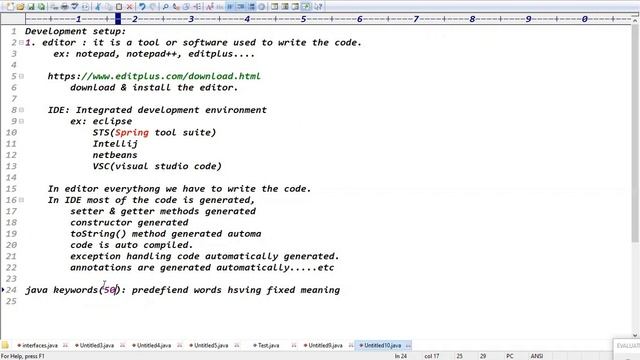Click 'constructor generated' on line 18
640x360 pixels.
(x=129, y=222)
